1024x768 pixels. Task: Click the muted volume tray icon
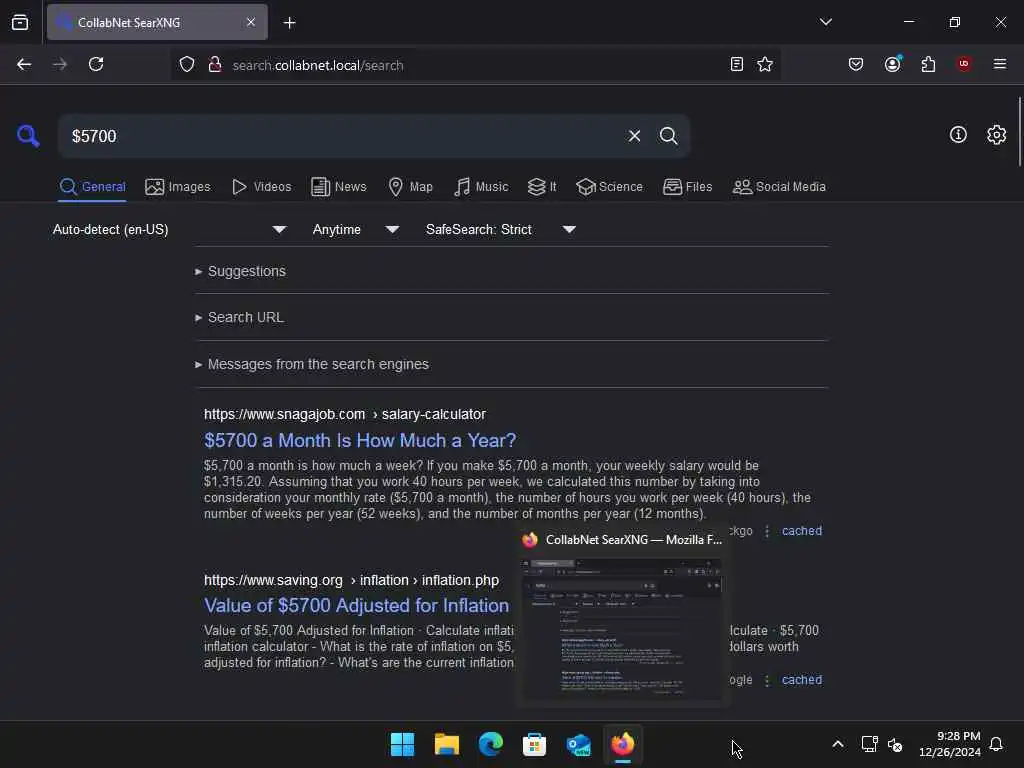click(x=895, y=744)
